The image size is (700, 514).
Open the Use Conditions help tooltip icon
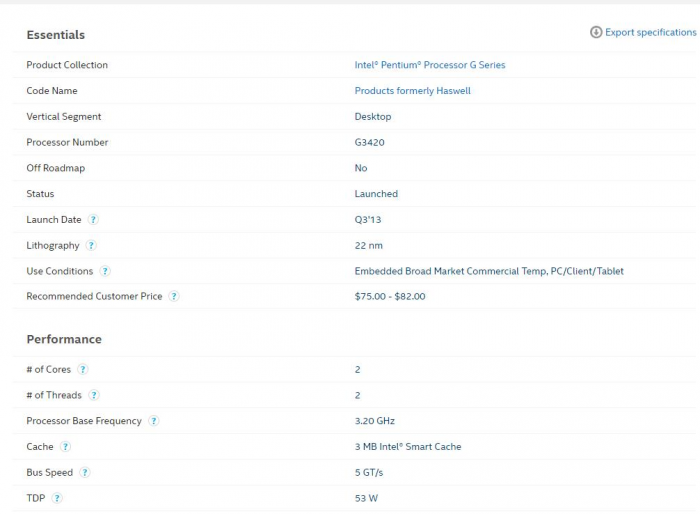click(105, 271)
